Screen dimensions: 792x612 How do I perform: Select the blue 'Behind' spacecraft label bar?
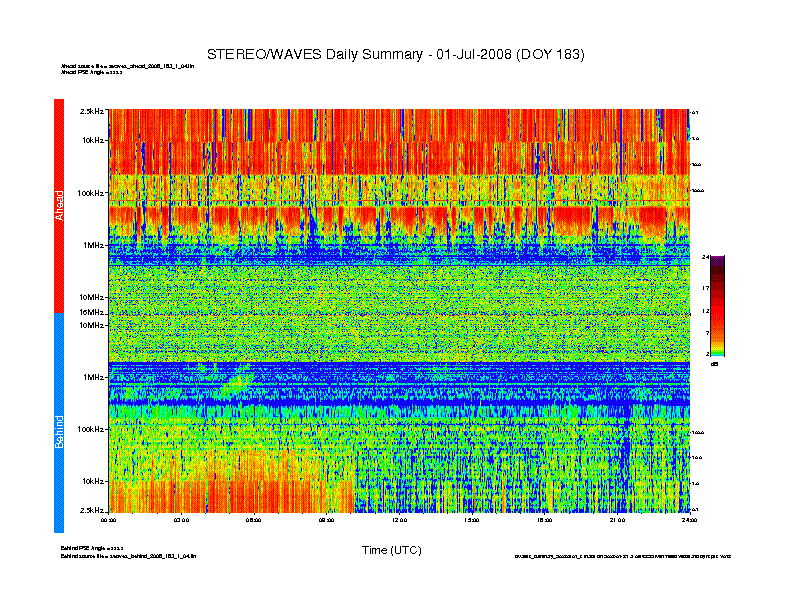[x=59, y=423]
